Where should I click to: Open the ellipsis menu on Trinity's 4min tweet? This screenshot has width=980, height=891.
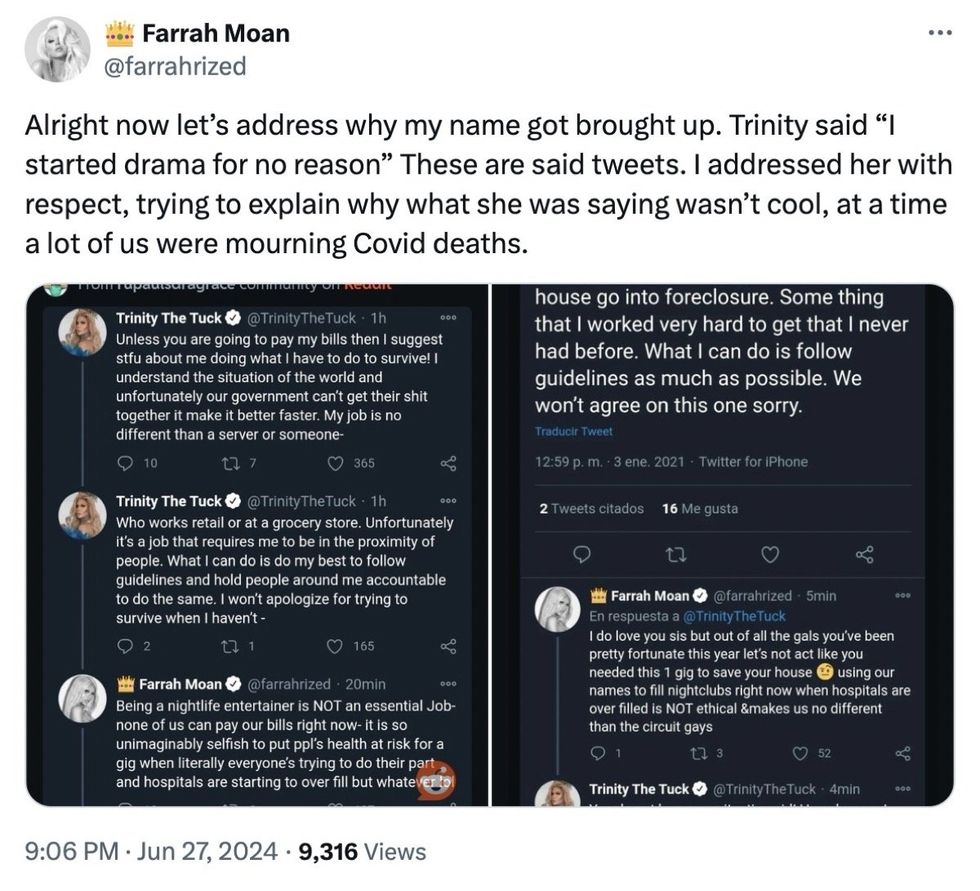click(x=903, y=789)
